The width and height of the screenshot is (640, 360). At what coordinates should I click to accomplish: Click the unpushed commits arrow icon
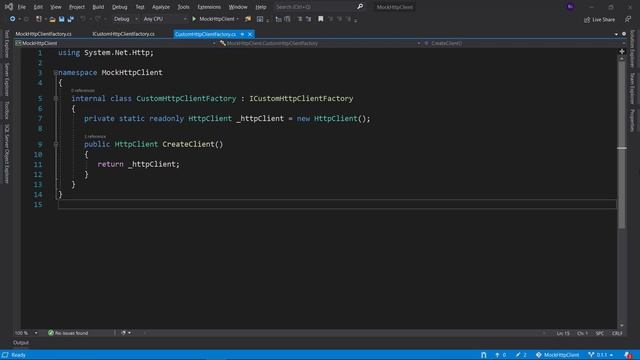click(x=497, y=355)
